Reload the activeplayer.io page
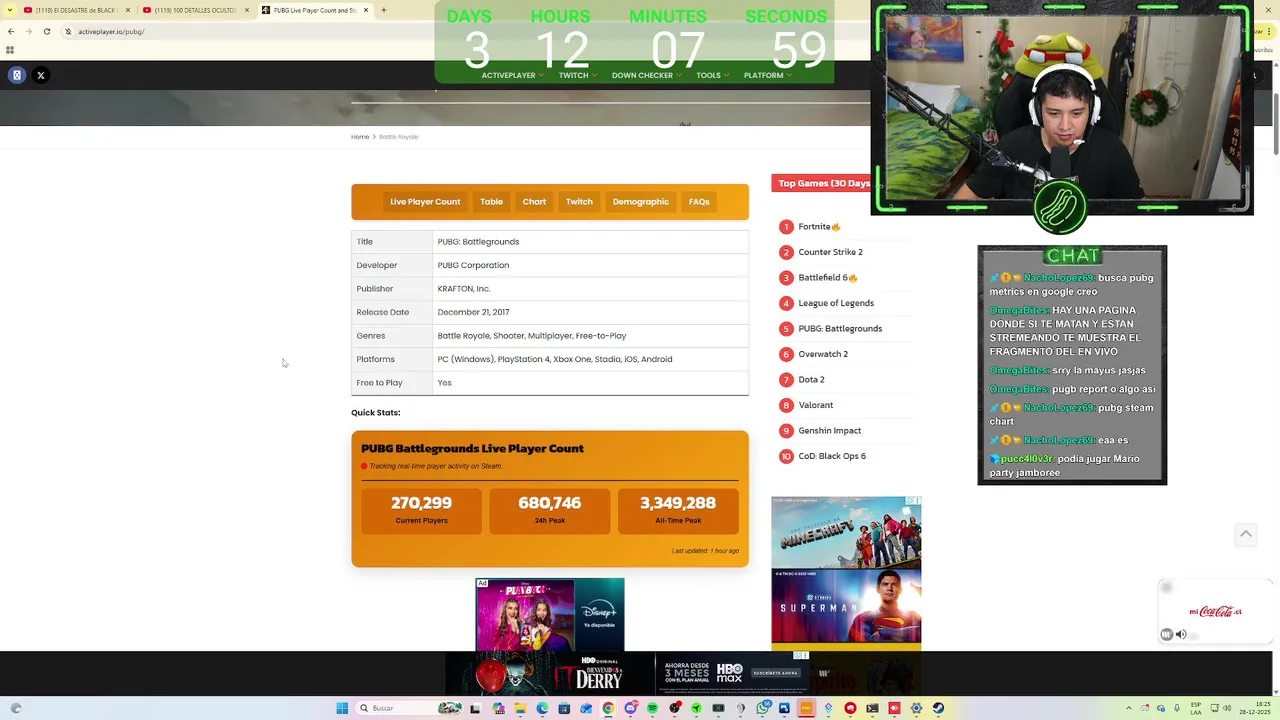Screen dimensions: 1280x720 (x=47, y=31)
